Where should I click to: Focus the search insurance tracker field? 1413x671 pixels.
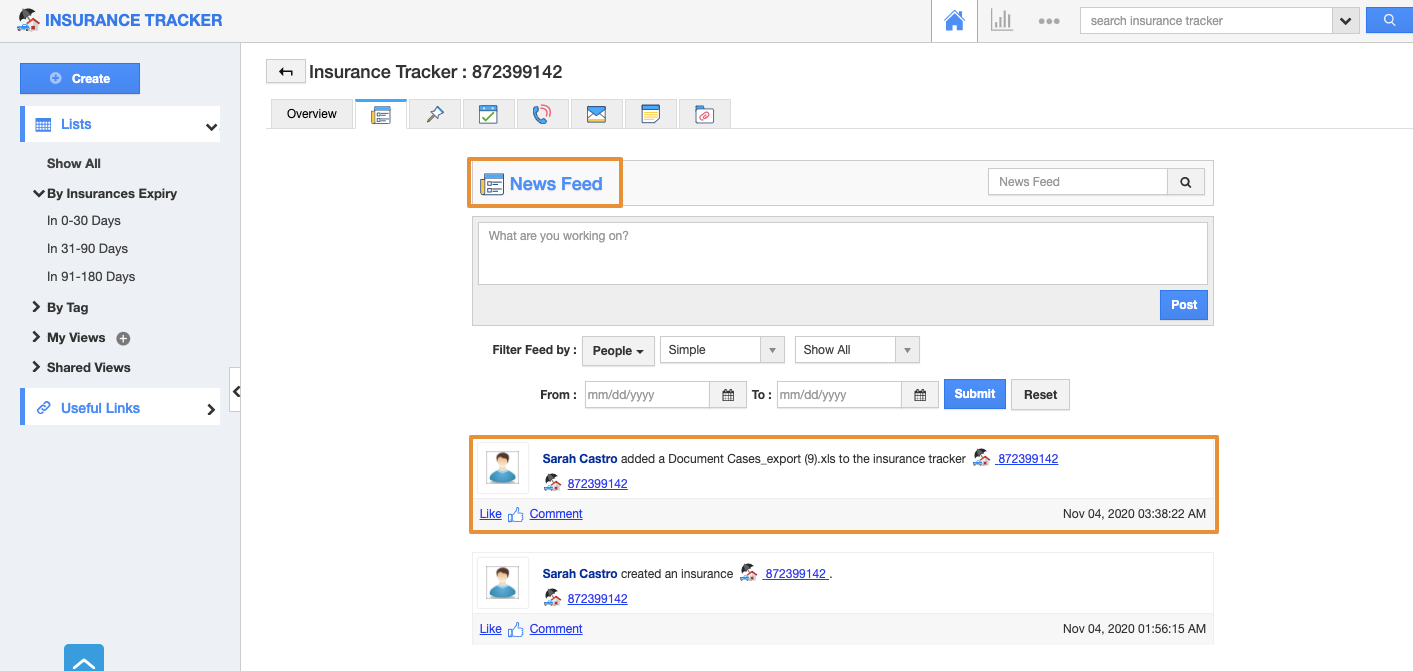point(1206,21)
